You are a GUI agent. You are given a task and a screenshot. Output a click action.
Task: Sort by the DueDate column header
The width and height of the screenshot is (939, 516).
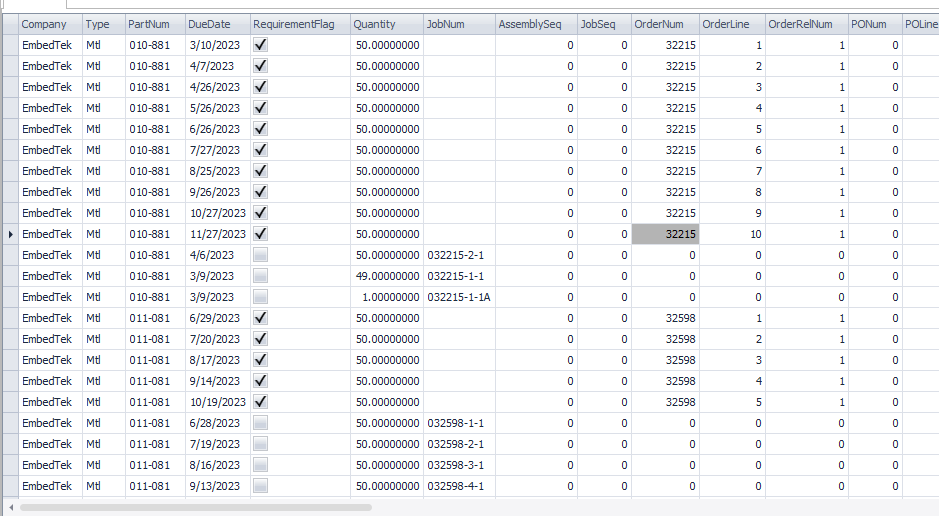click(x=217, y=25)
